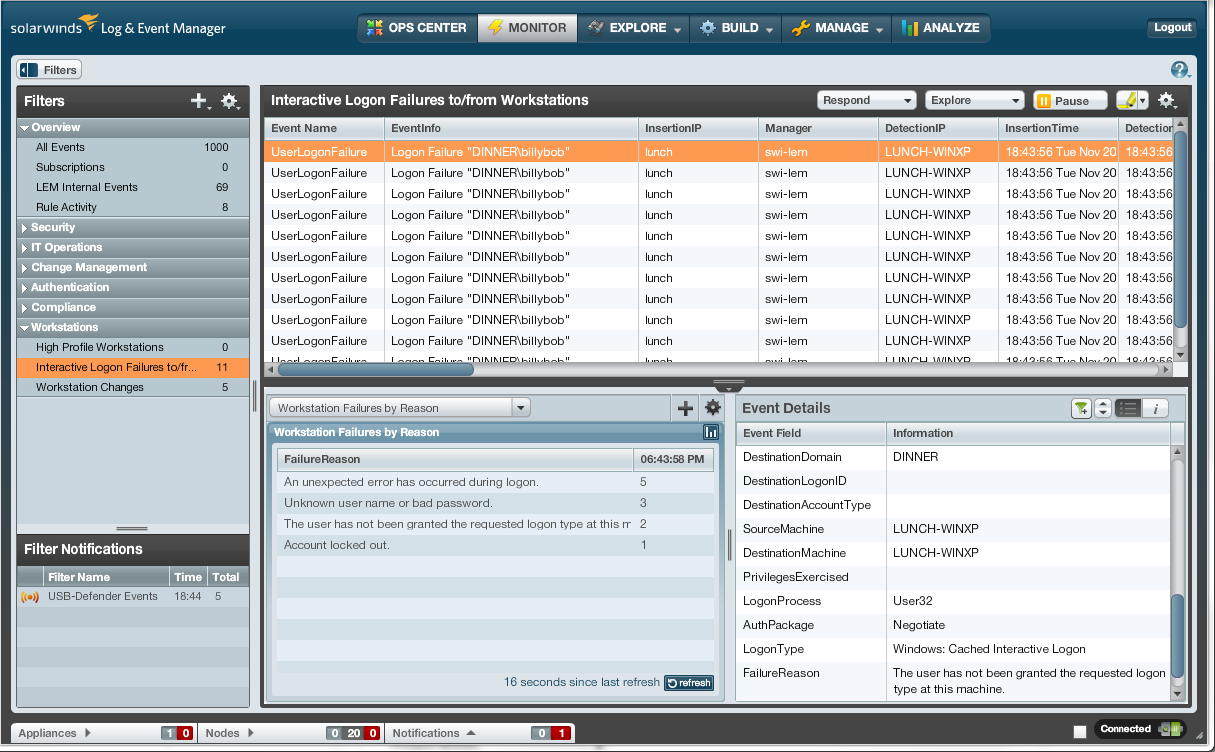This screenshot has height=752, width=1215.
Task: Click the add filter plus icon
Action: pyautogui.click(x=199, y=100)
